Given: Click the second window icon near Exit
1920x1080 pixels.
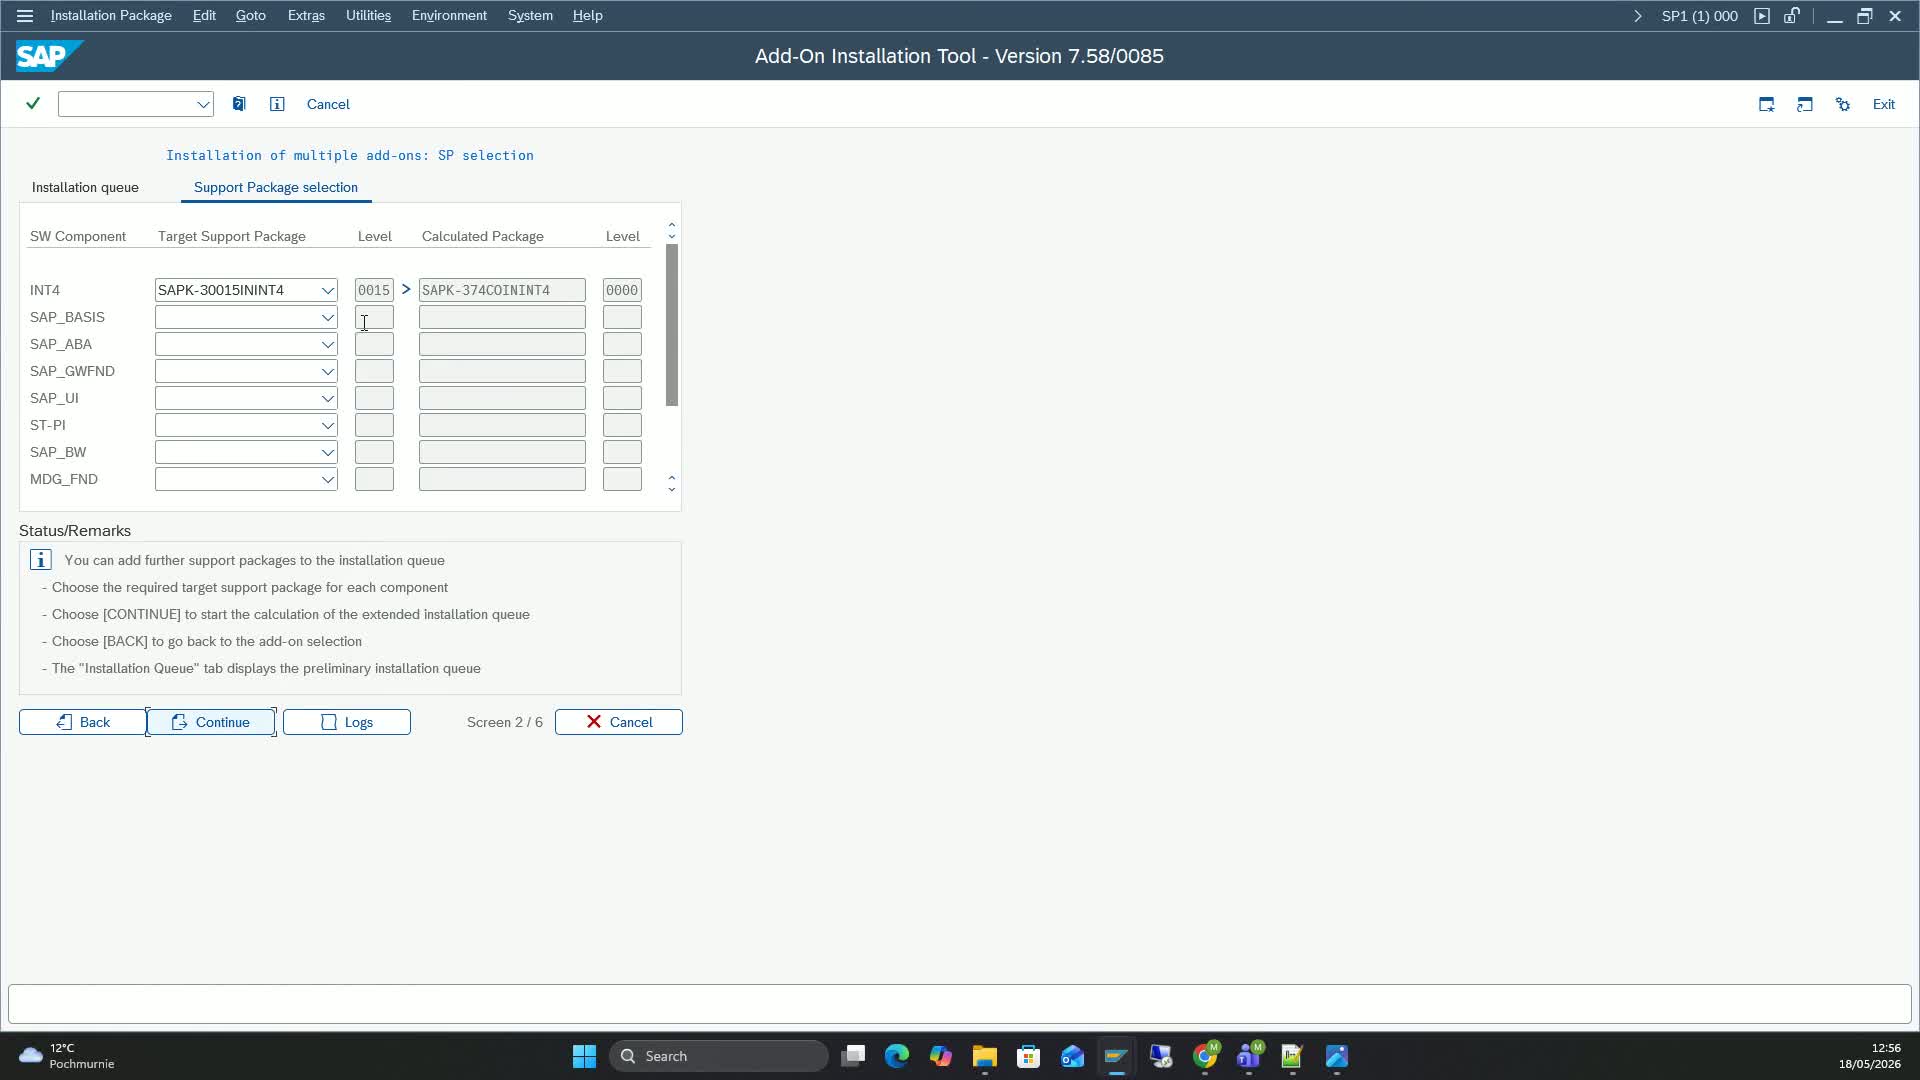Looking at the screenshot, I should pyautogui.click(x=1805, y=104).
